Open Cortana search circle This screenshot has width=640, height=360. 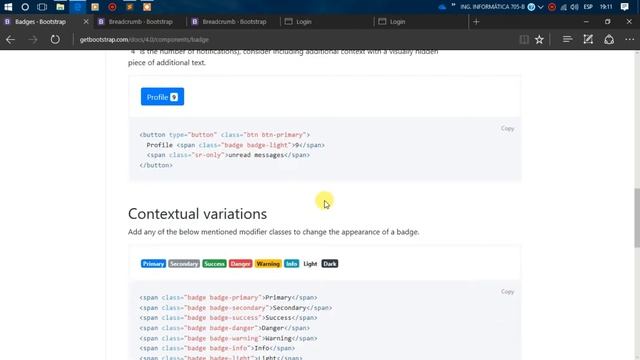click(25, 7)
